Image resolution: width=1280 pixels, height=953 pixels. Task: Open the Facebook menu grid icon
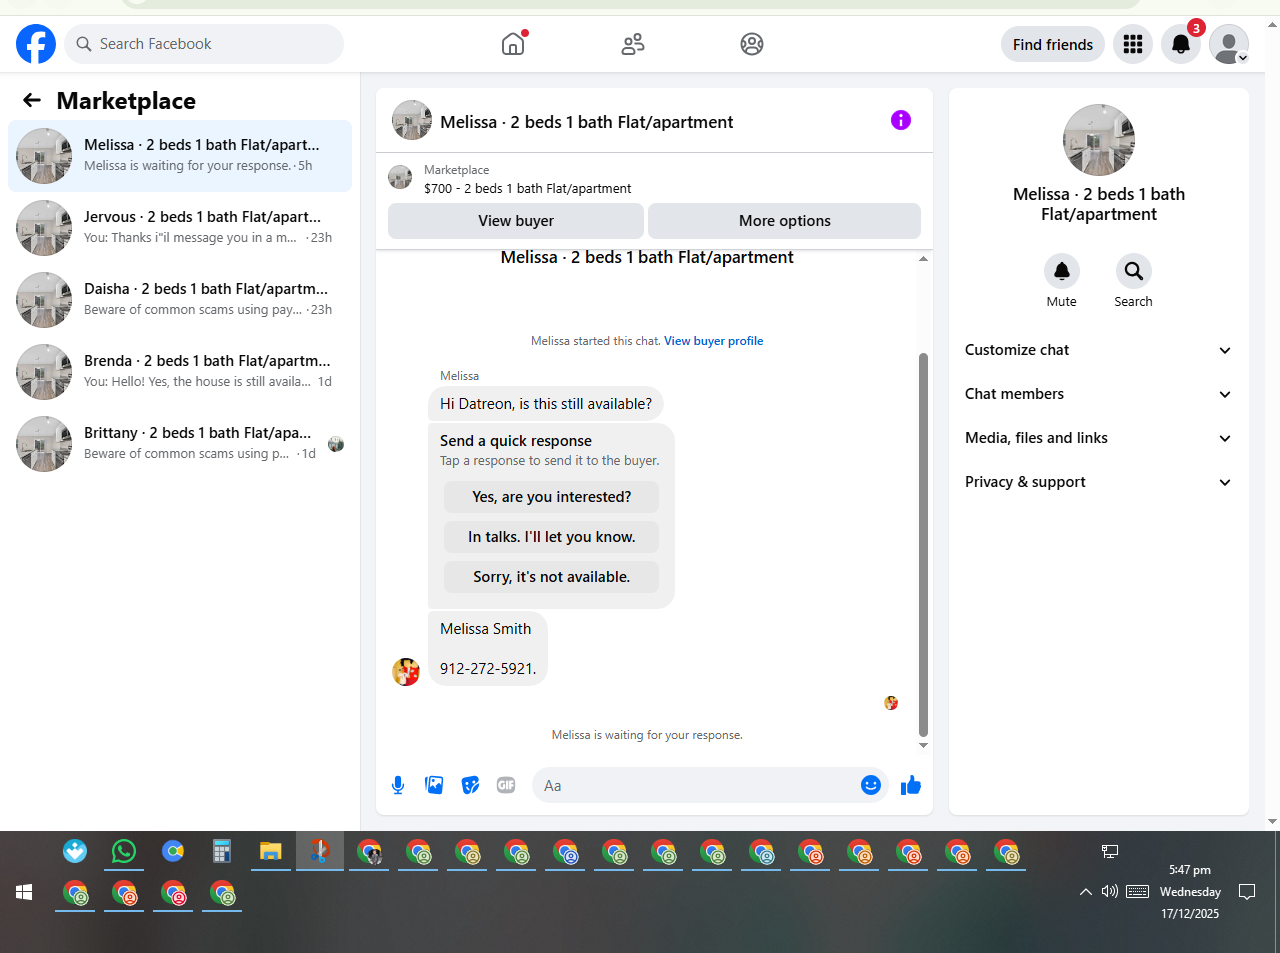click(x=1133, y=44)
